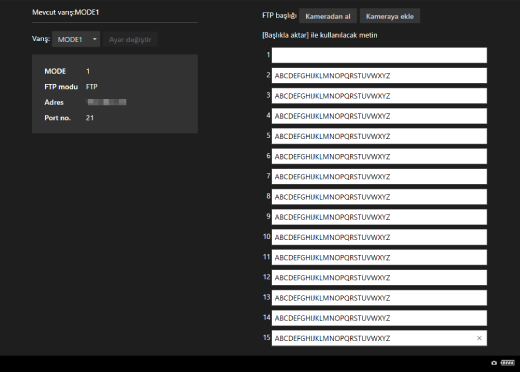Screen dimensions: 520x372
Task: Click caption text field number 10
Action: (379, 237)
